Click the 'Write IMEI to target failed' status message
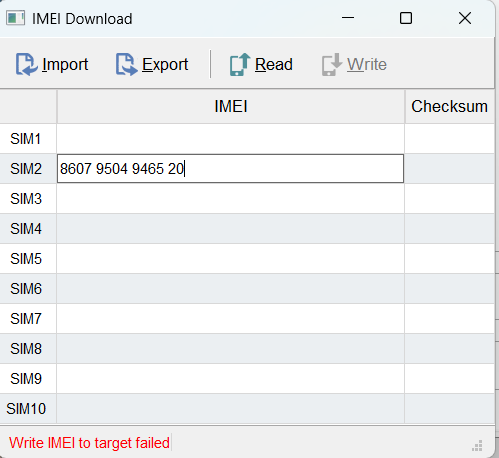The height and width of the screenshot is (458, 499). coord(89,443)
